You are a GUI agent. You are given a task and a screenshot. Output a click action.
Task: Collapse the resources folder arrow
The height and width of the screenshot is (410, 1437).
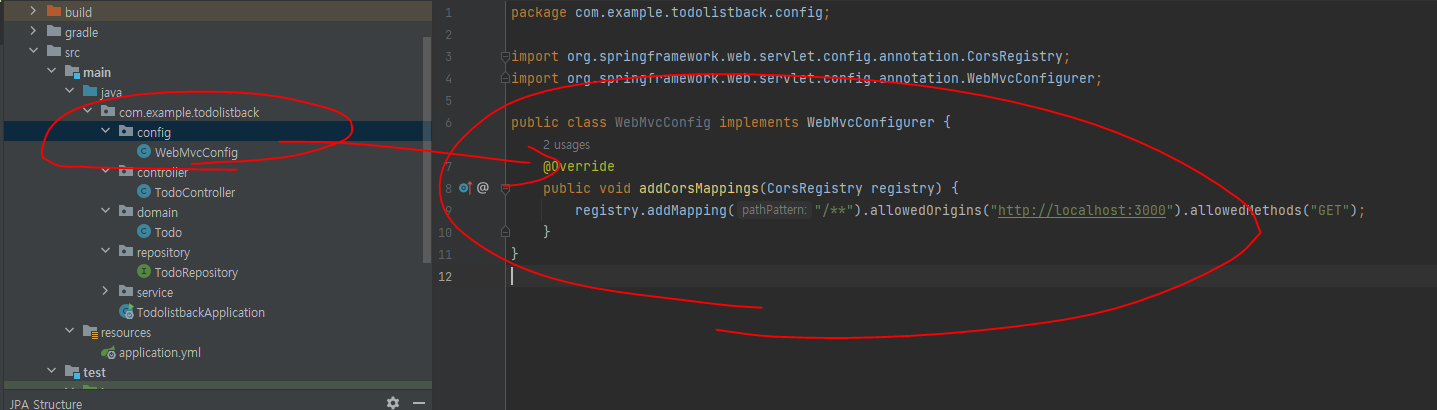pyautogui.click(x=69, y=332)
